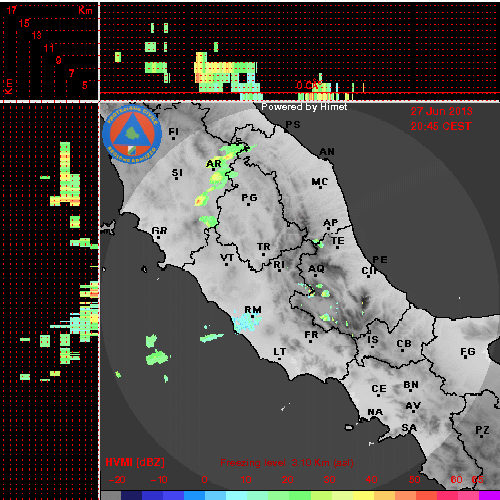
Task: Select the SA city label
Action: 409,427
